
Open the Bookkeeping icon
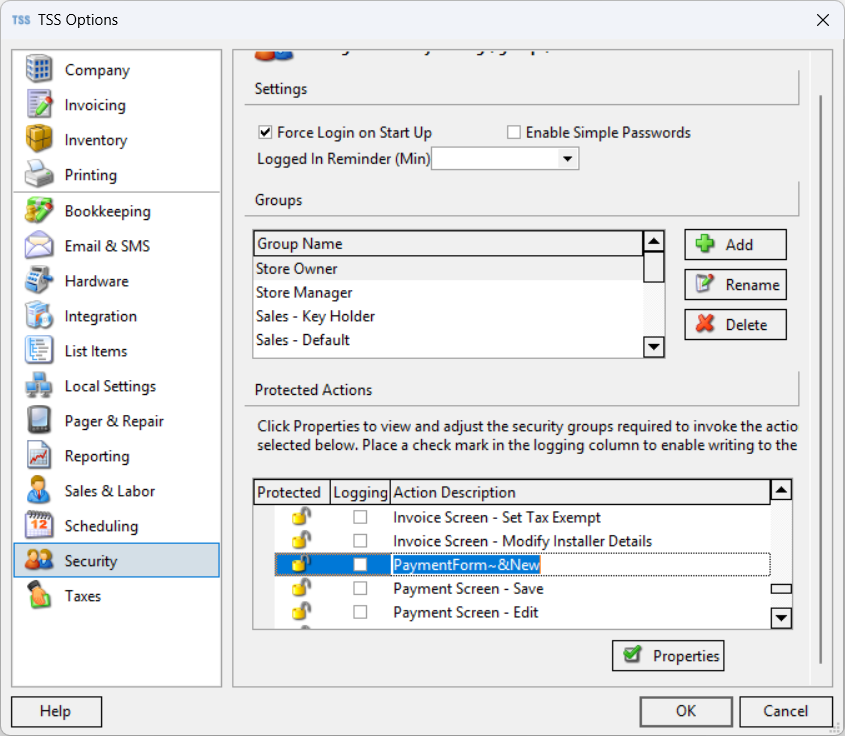[x=39, y=211]
